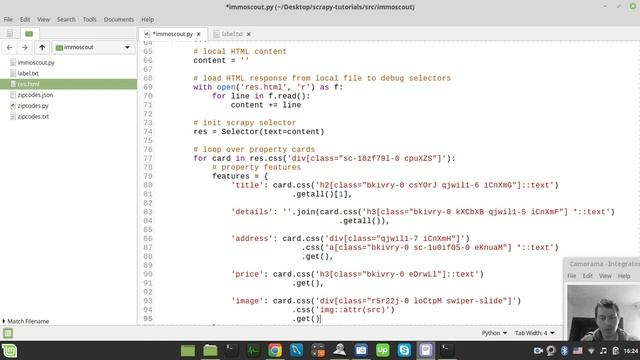This screenshot has height=360, width=640.
Task: Open the blue database app in taskbar
Action: coord(296,350)
